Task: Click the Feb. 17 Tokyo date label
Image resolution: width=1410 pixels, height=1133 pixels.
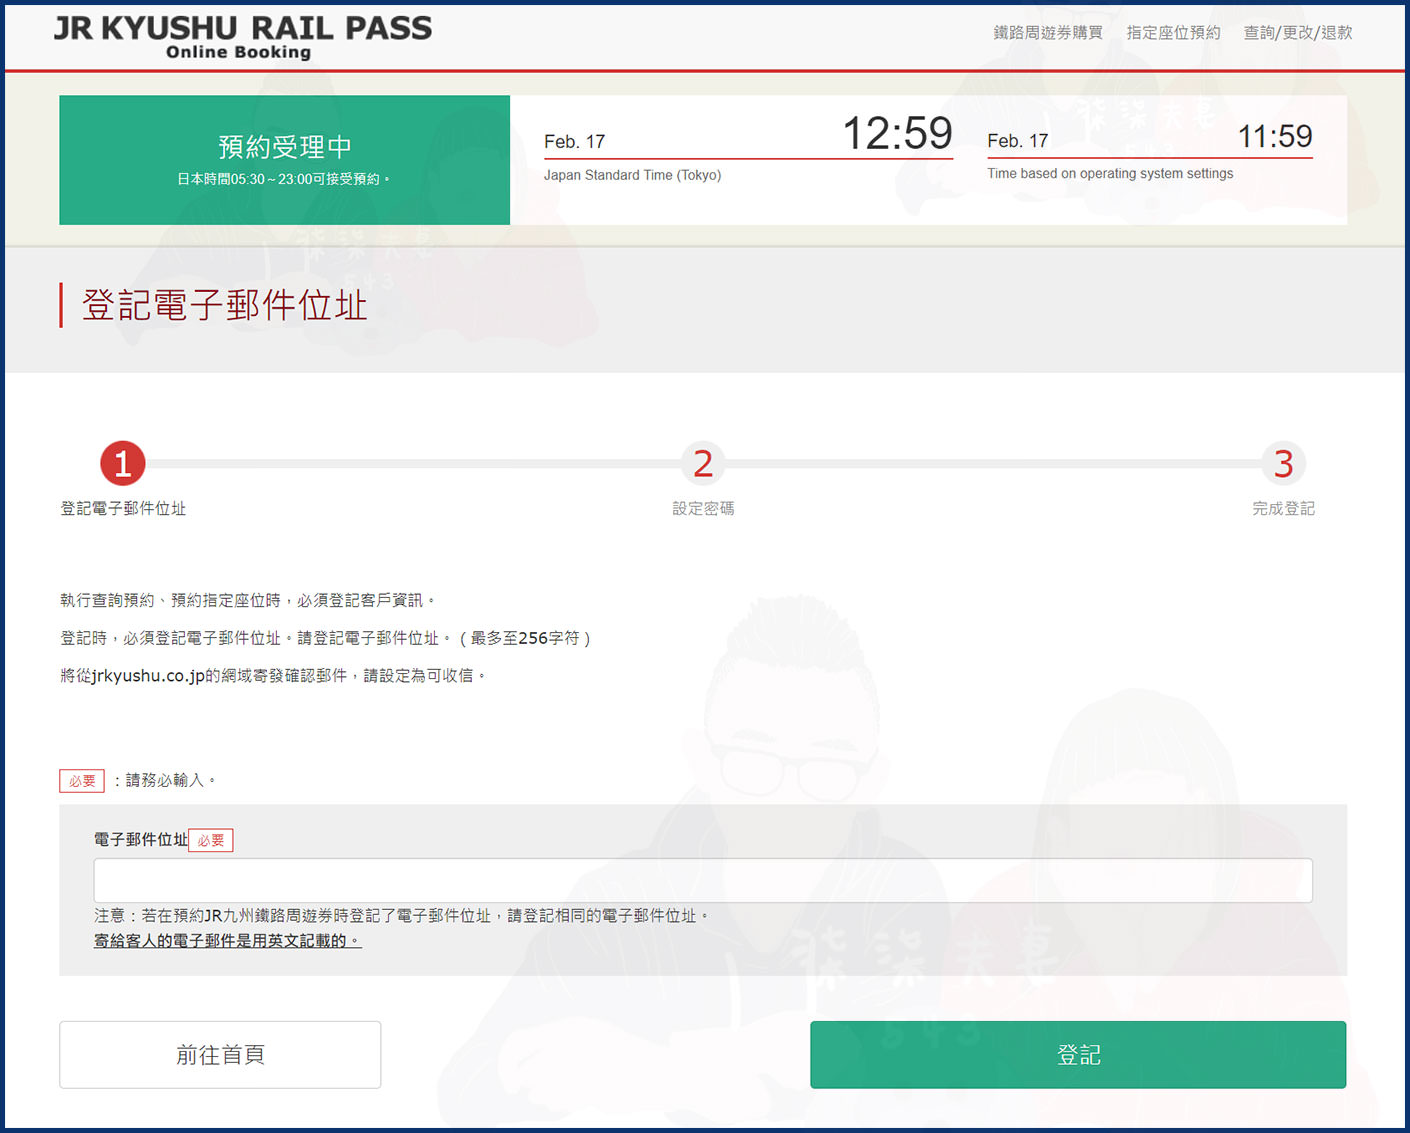Action: tap(574, 141)
